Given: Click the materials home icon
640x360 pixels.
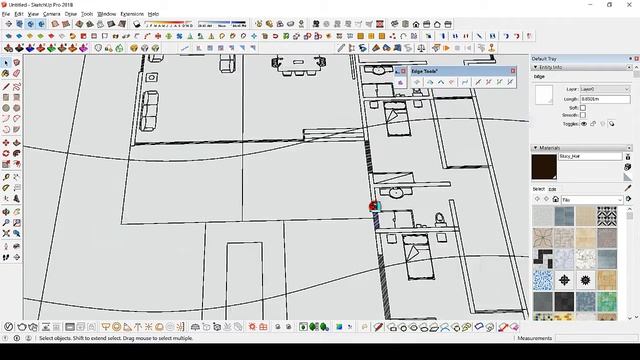Looking at the screenshot, I should tap(556, 199).
